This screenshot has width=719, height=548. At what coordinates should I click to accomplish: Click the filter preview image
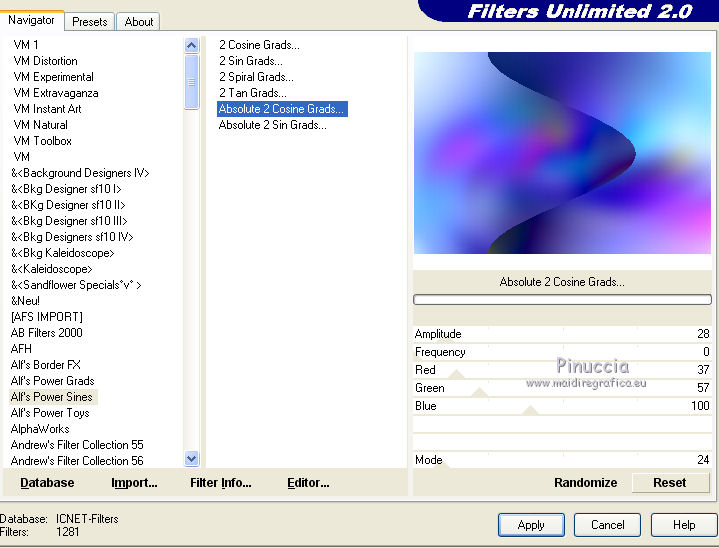point(562,153)
